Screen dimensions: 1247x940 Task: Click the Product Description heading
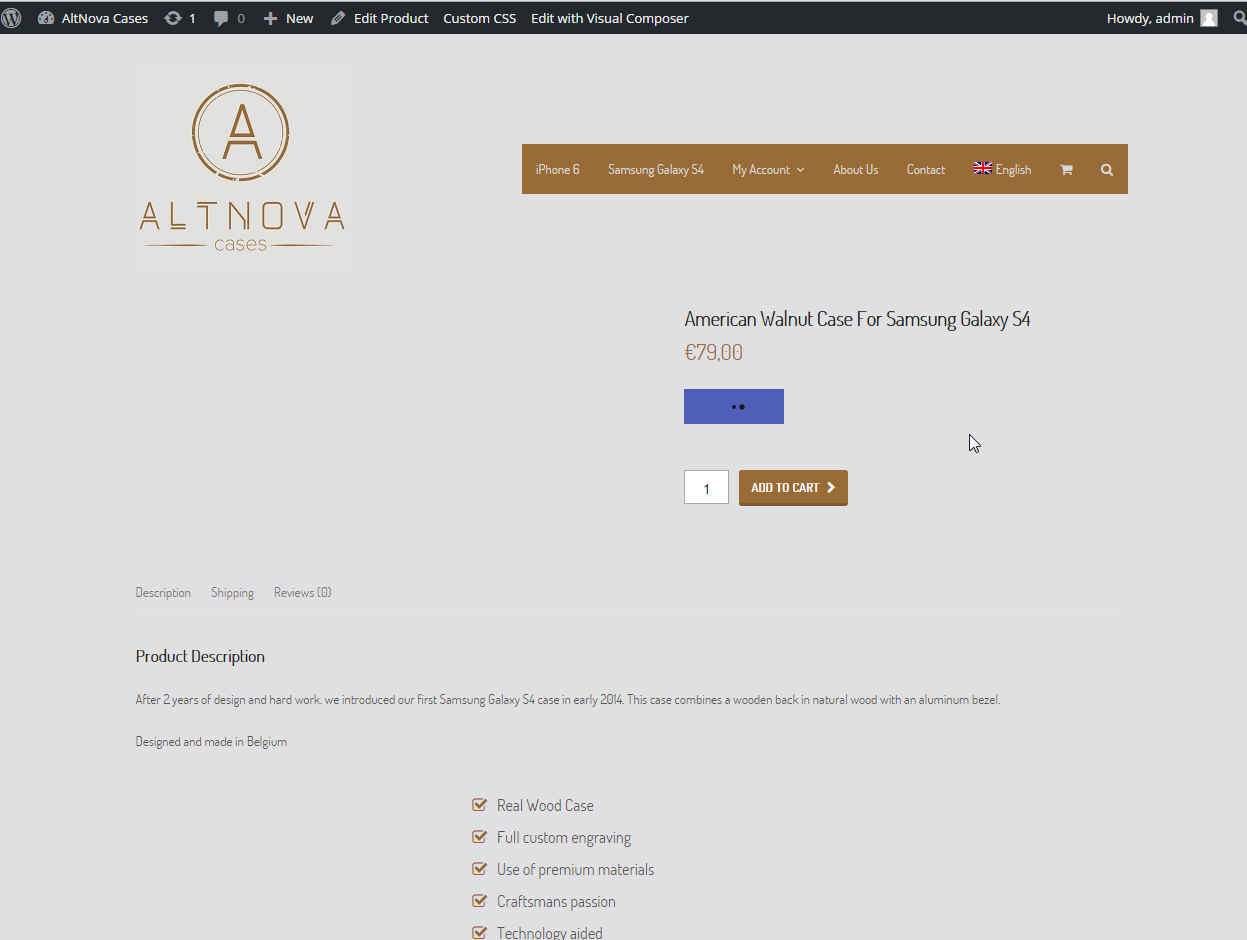200,656
